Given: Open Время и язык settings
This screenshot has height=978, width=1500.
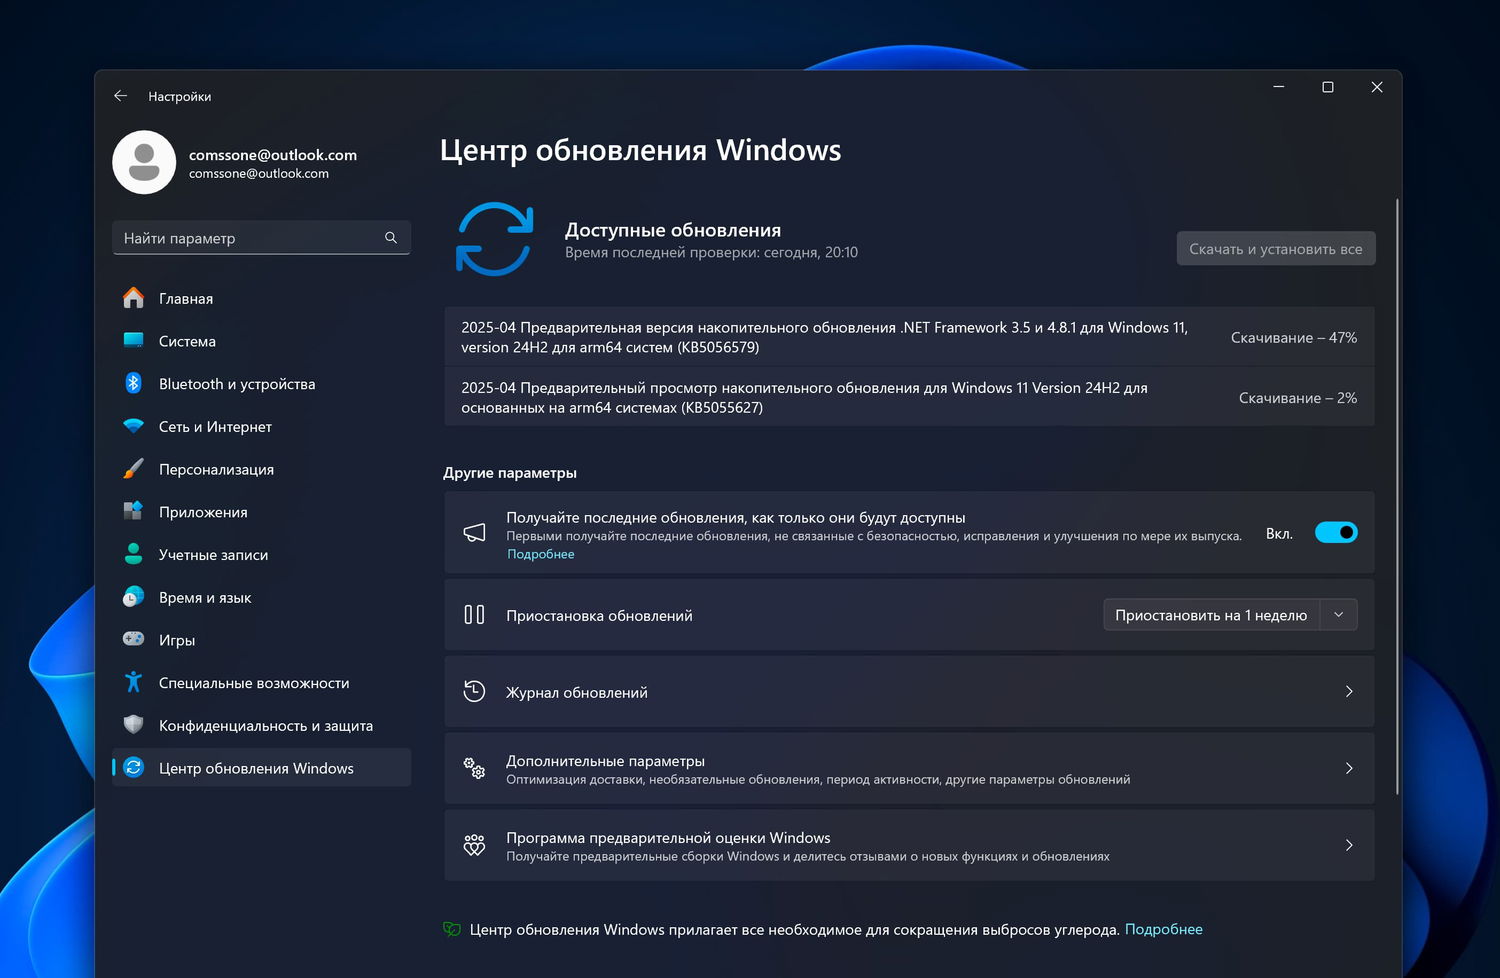Looking at the screenshot, I should [x=262, y=597].
